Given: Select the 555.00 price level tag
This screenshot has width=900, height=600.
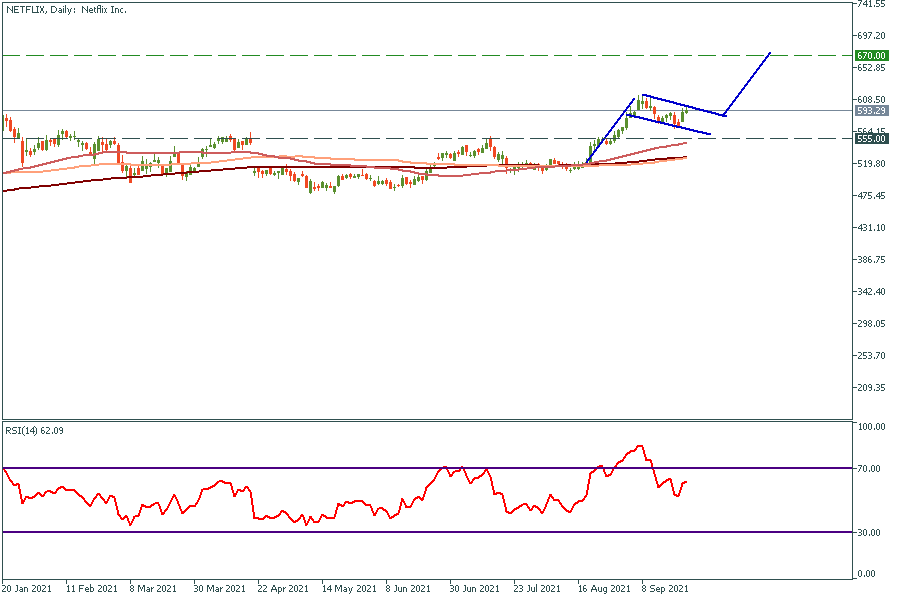Looking at the screenshot, I should point(872,139).
